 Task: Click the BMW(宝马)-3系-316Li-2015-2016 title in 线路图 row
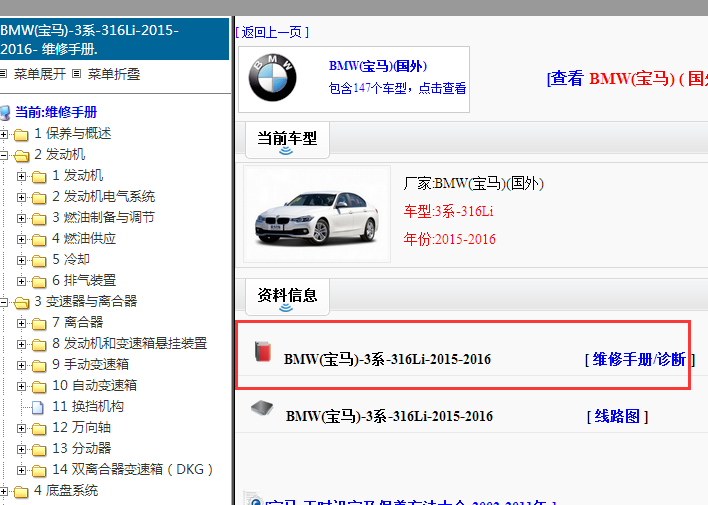pos(389,416)
